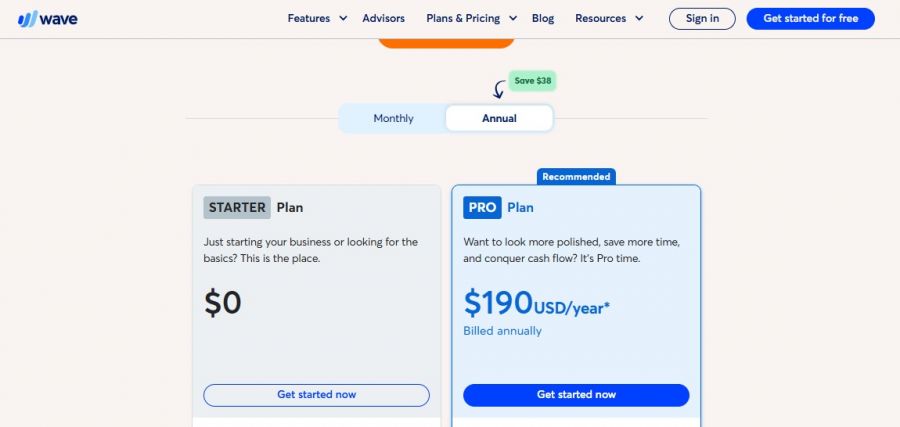Screen dimensions: 900x427
Task: Open the Advisors menu item
Action: [x=383, y=18]
